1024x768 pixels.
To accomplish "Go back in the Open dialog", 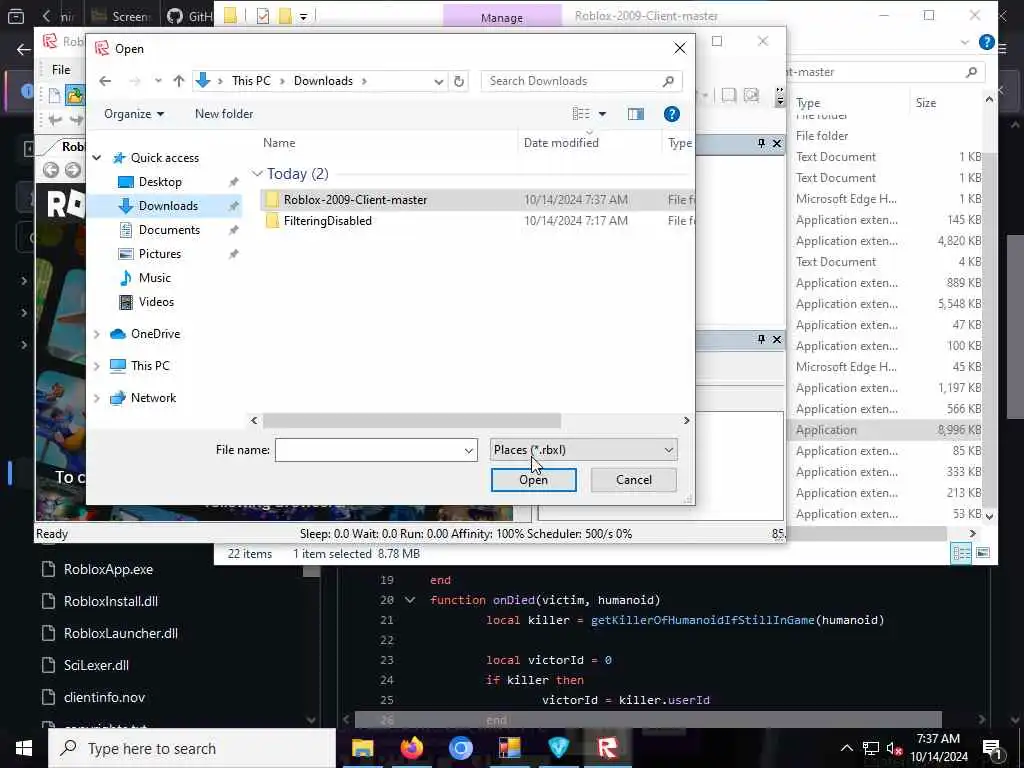I will pyautogui.click(x=105, y=81).
